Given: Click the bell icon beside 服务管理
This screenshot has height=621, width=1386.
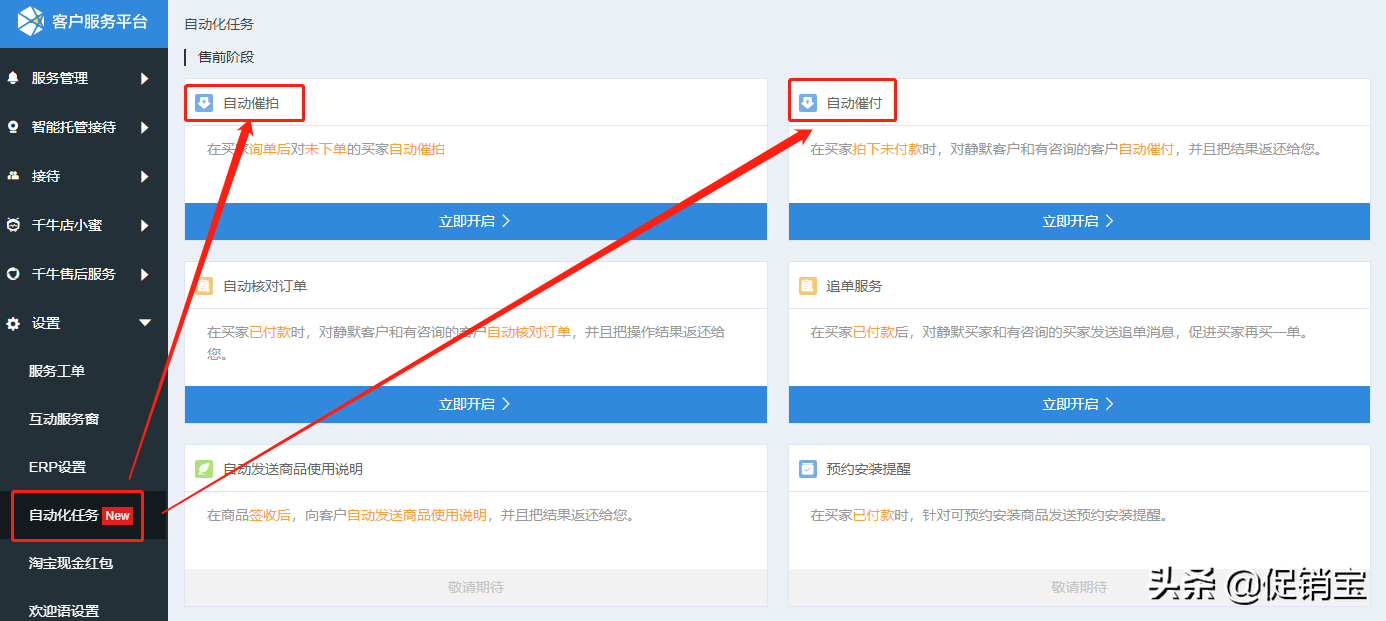Looking at the screenshot, I should click(13, 78).
